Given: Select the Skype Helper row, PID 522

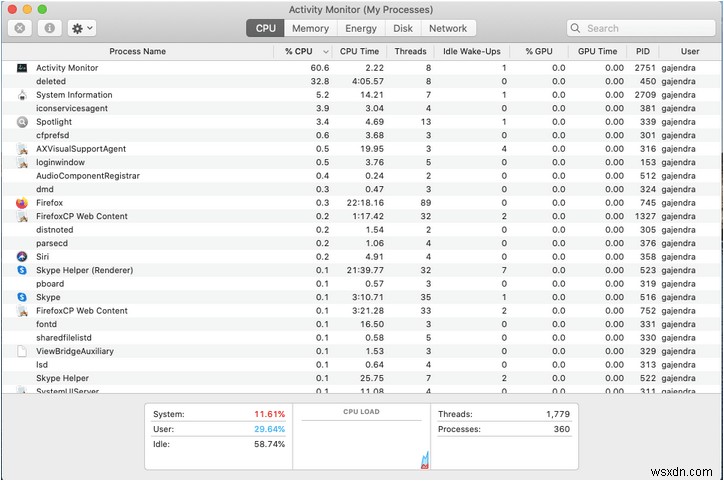Looking at the screenshot, I should click(x=362, y=379).
